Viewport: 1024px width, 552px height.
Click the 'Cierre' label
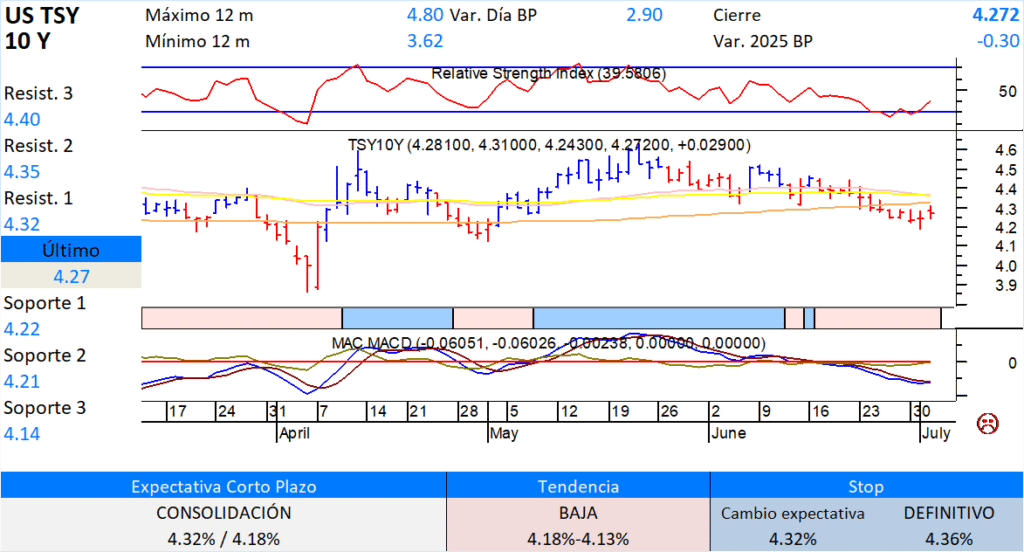737,15
